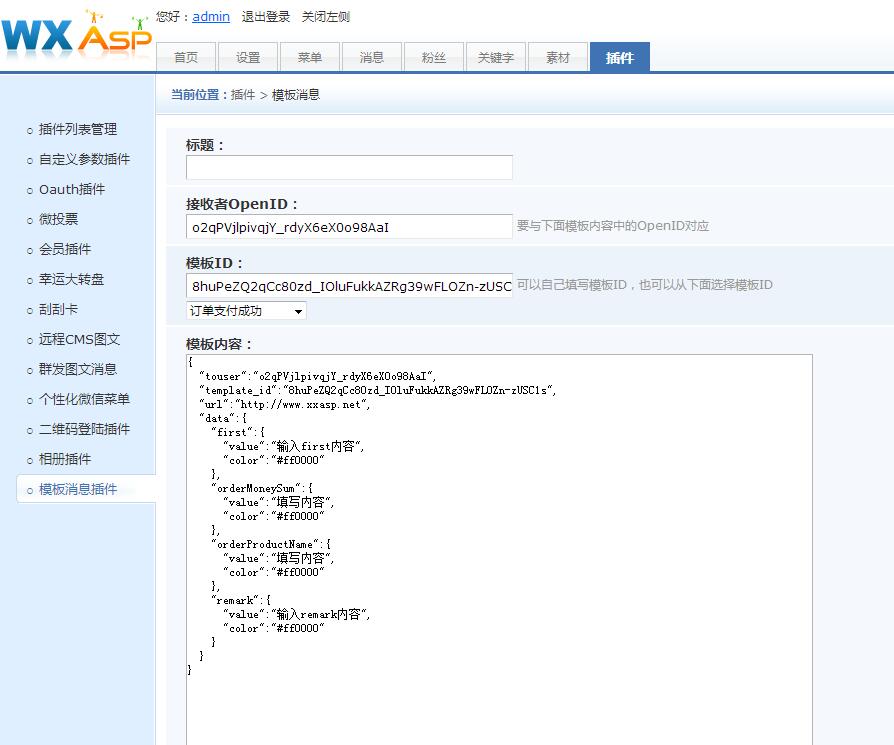Click the 输入remark内容 value line
Image resolution: width=894 pixels, height=745 pixels.
coord(296,614)
